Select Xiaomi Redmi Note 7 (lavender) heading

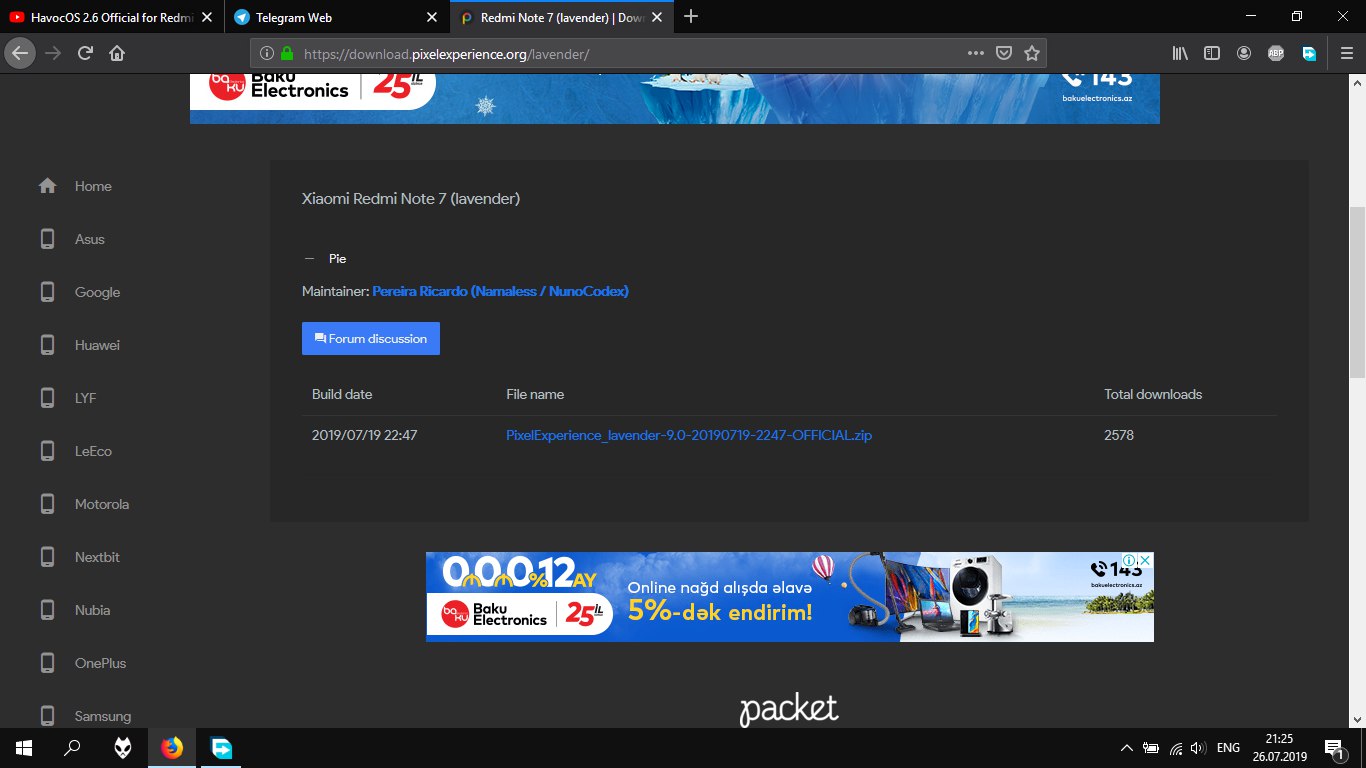[411, 198]
